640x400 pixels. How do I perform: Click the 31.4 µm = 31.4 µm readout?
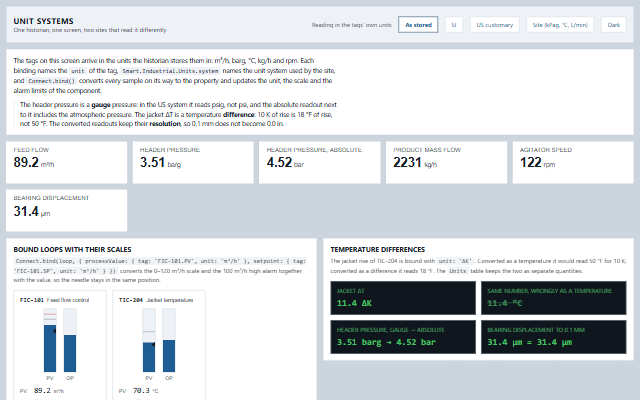tap(553, 337)
